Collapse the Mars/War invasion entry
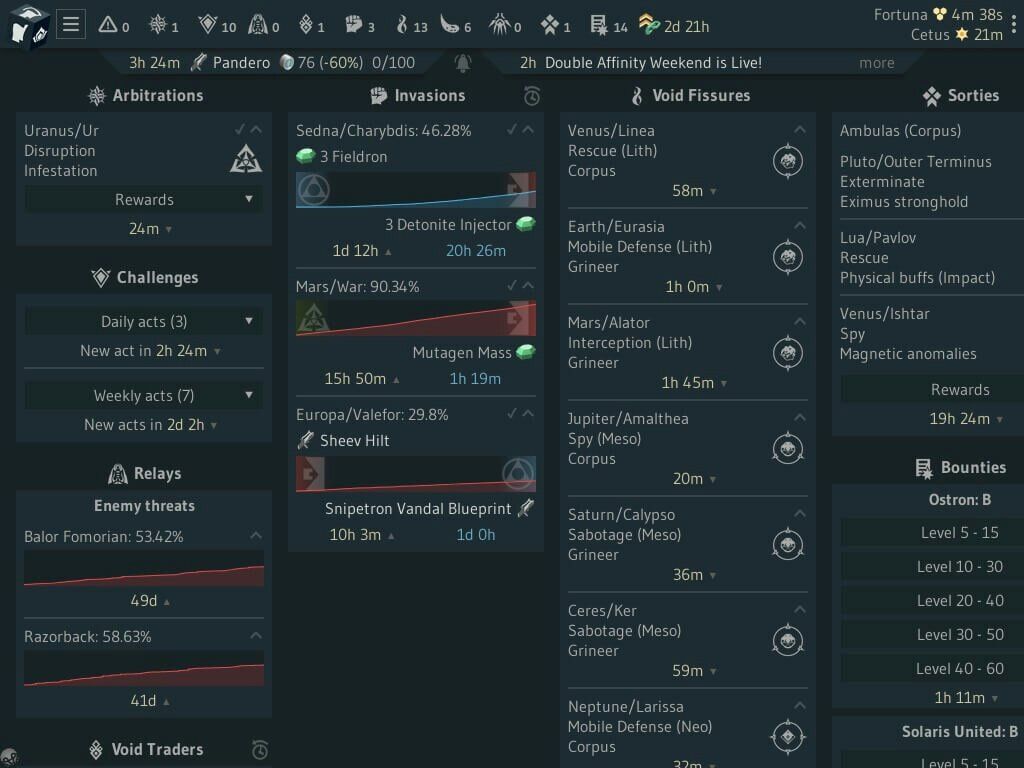 528,285
